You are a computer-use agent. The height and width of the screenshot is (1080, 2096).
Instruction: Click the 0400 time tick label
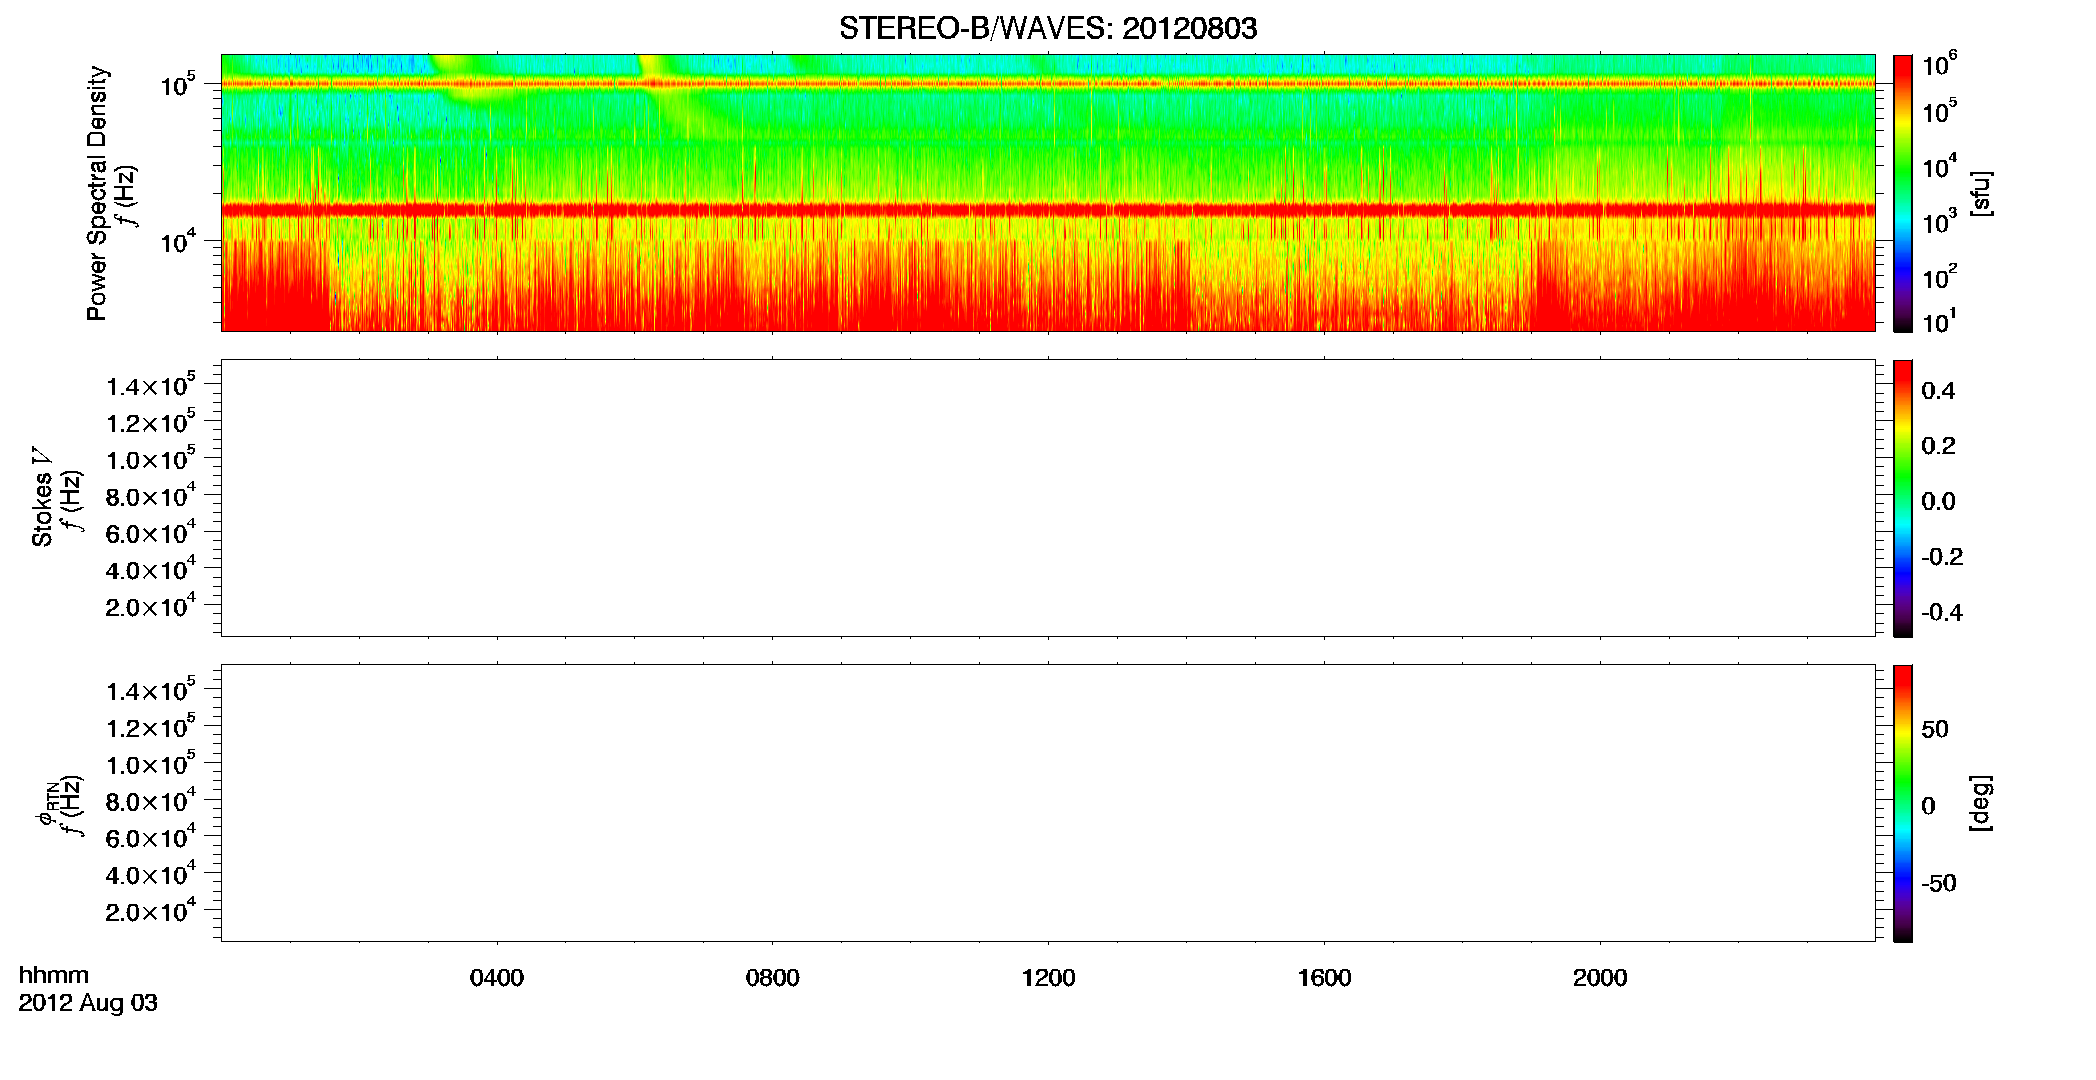pos(497,978)
